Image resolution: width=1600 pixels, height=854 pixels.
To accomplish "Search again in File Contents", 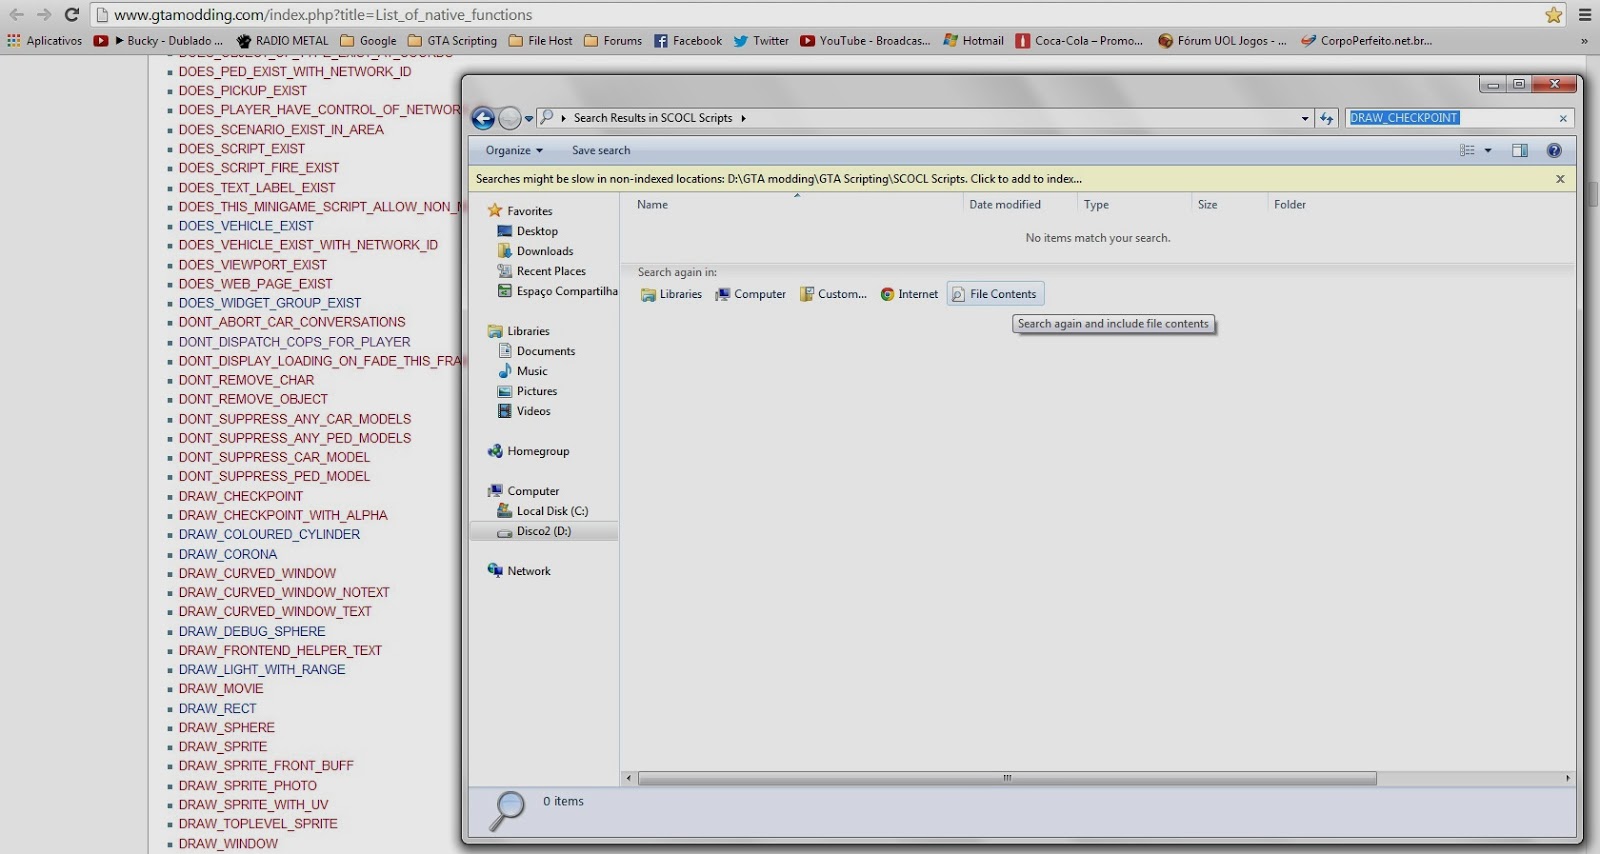I will (x=995, y=294).
